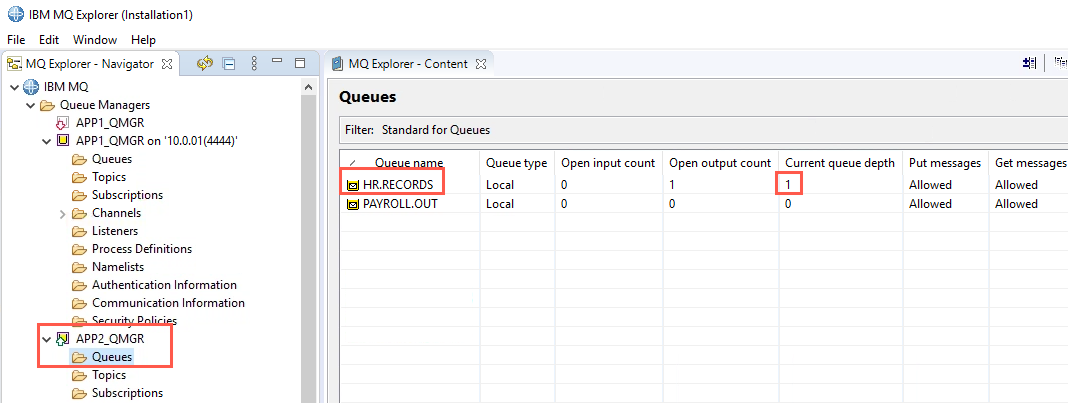The image size is (1068, 403).
Task: Click the refresh icon in Navigator toolbar
Action: [x=204, y=64]
